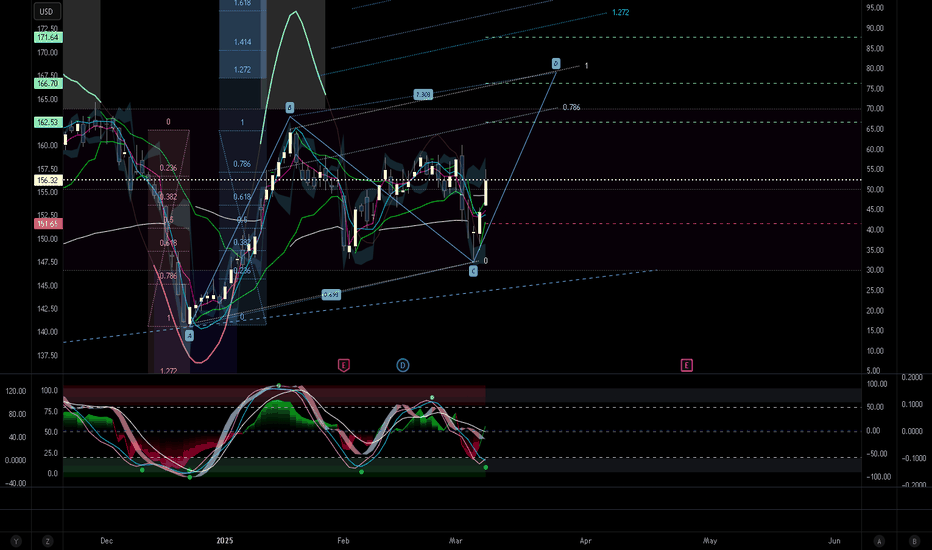Open the upcoming earnings E marker near May
The height and width of the screenshot is (550, 932).
[x=687, y=365]
